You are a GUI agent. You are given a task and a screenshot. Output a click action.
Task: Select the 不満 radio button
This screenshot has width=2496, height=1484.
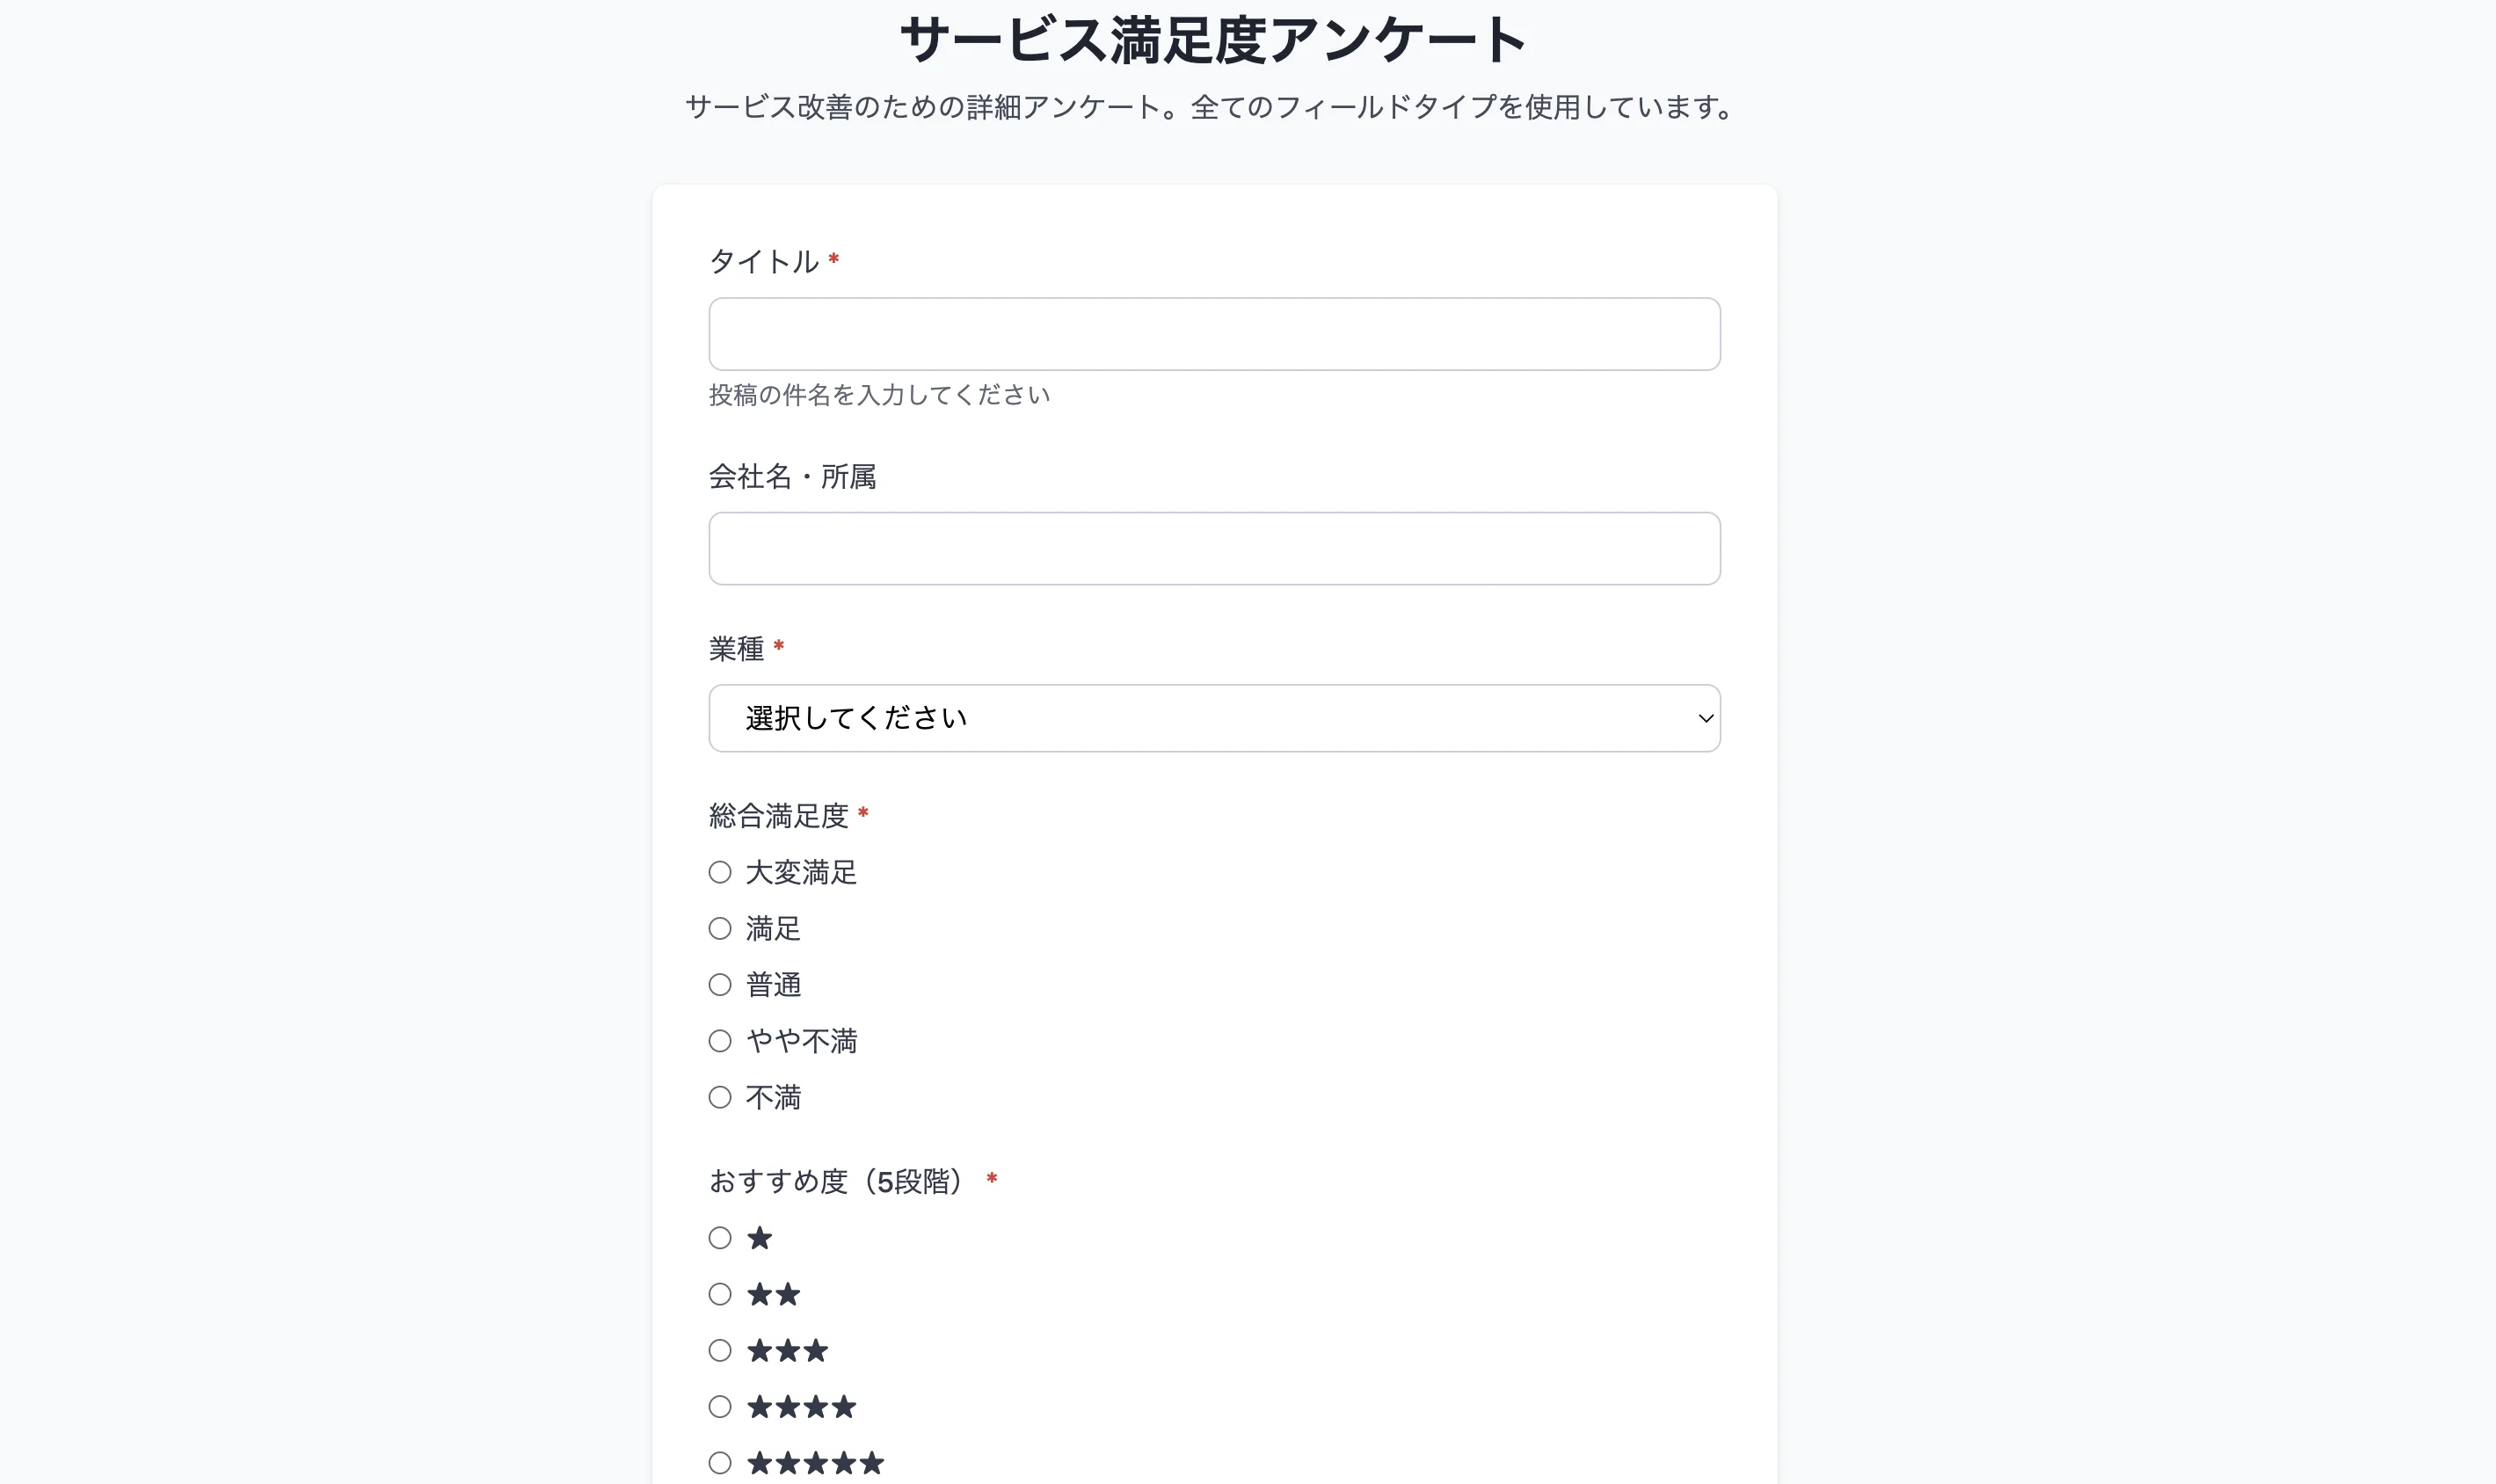(x=720, y=1096)
